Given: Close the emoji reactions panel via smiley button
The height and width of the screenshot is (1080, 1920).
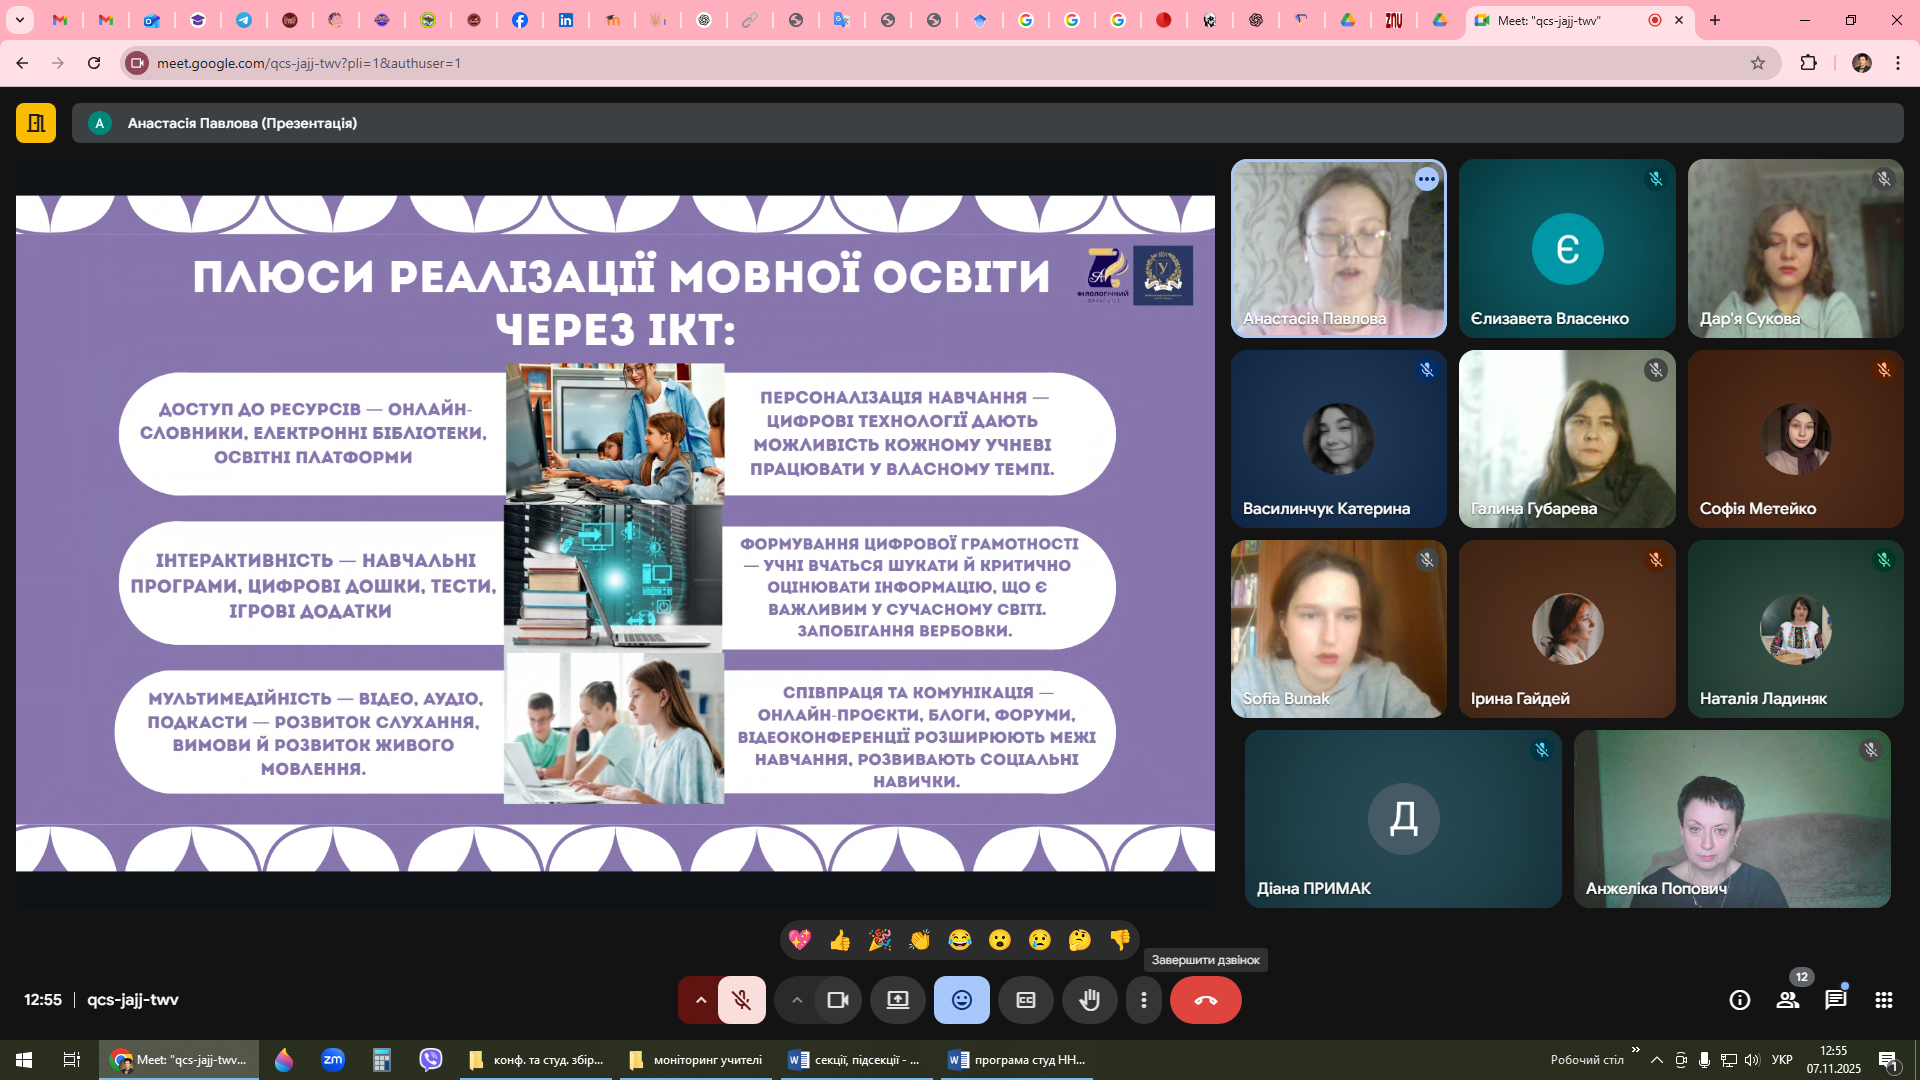Looking at the screenshot, I should coord(961,1000).
